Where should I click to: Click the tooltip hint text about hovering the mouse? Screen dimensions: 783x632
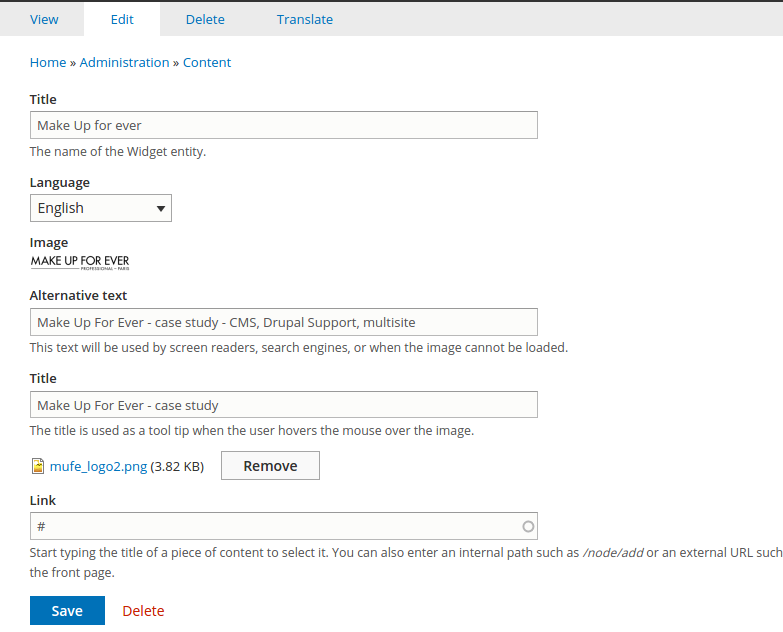point(252,430)
